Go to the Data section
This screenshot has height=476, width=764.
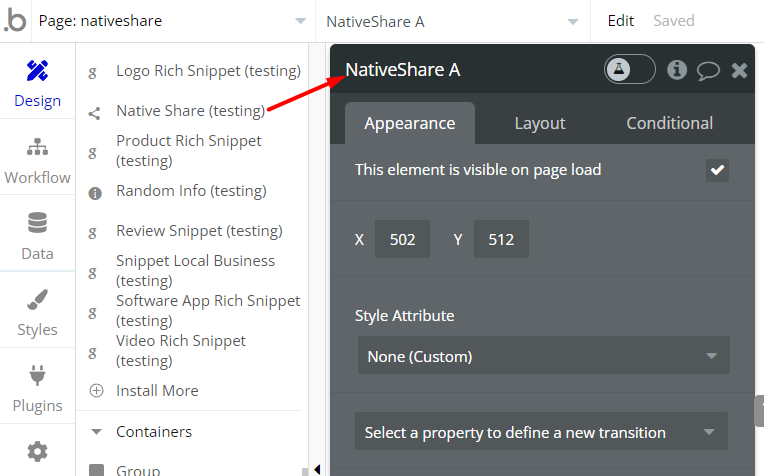pos(37,237)
